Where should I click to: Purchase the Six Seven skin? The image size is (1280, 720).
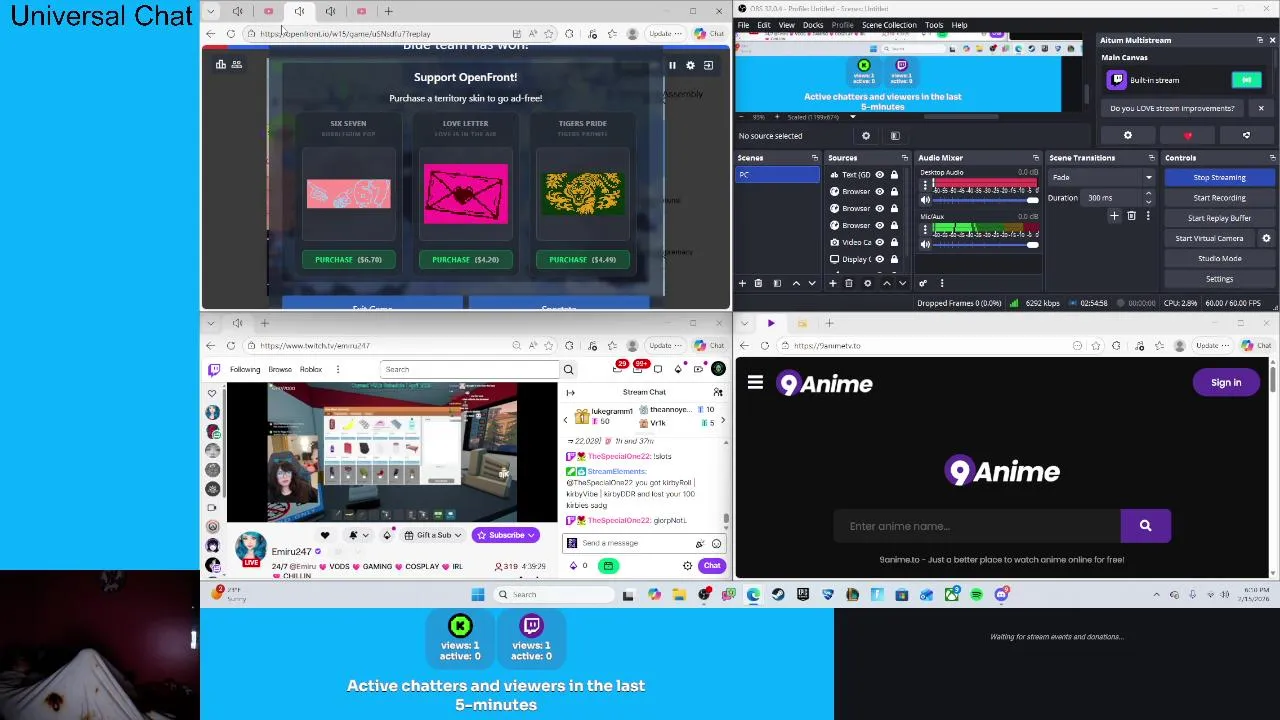[x=348, y=260]
